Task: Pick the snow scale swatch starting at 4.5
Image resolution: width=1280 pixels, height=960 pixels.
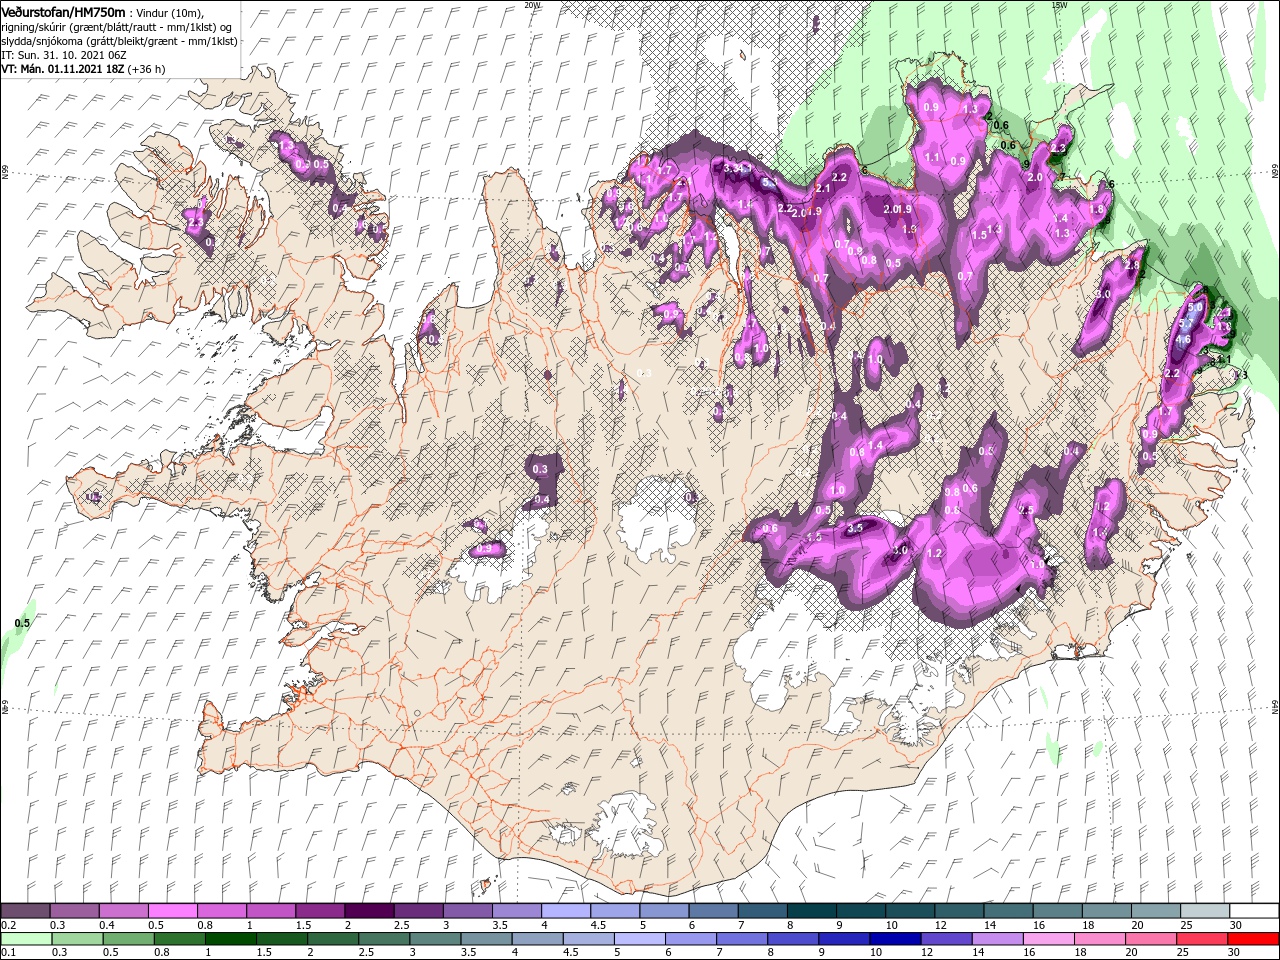Action: [x=616, y=910]
